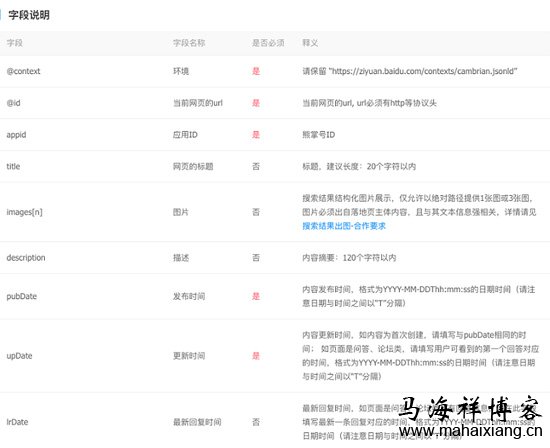Click the 内容摘要 120个字符以内 description
This screenshot has height=448, width=550.
349,258
